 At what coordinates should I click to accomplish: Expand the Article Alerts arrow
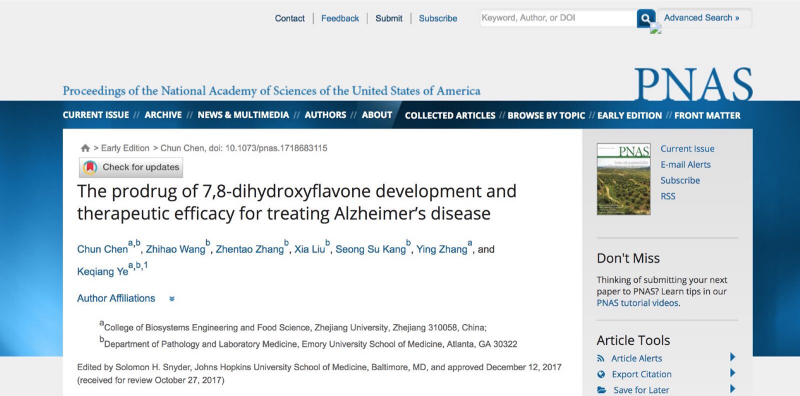733,357
